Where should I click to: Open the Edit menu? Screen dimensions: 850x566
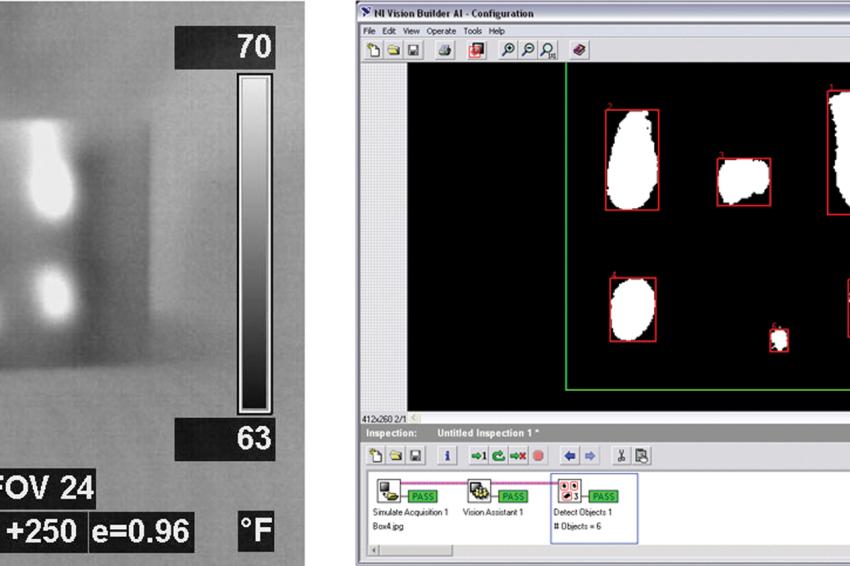point(389,31)
